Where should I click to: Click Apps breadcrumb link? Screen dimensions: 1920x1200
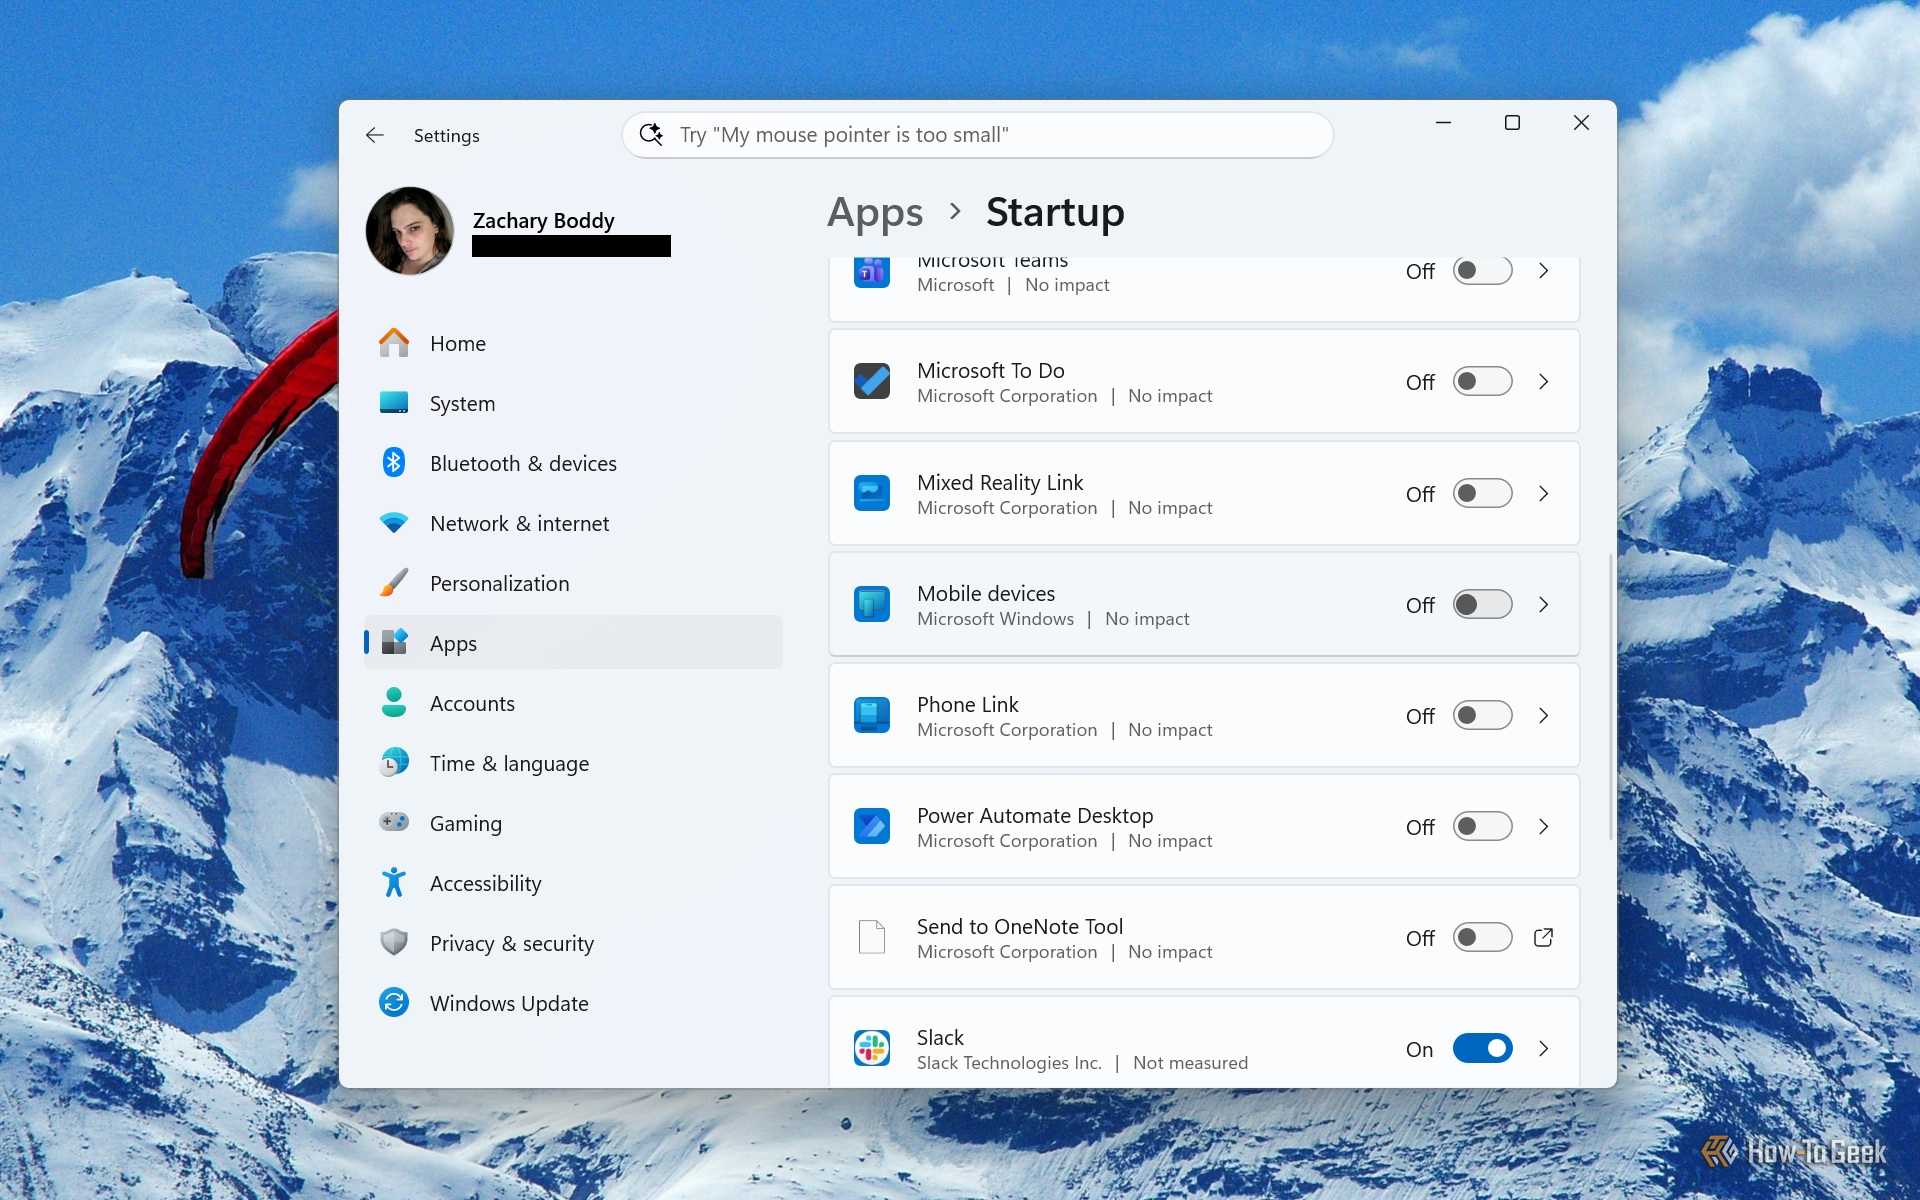point(875,213)
